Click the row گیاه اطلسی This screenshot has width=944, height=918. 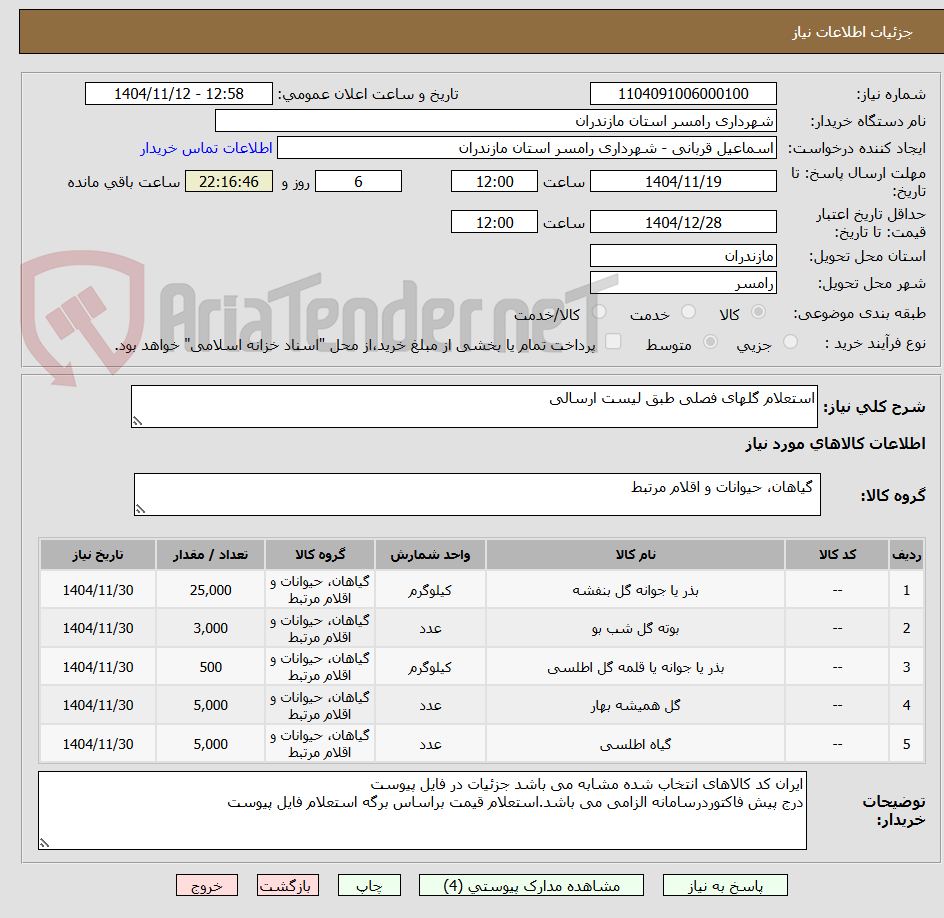click(x=482, y=744)
